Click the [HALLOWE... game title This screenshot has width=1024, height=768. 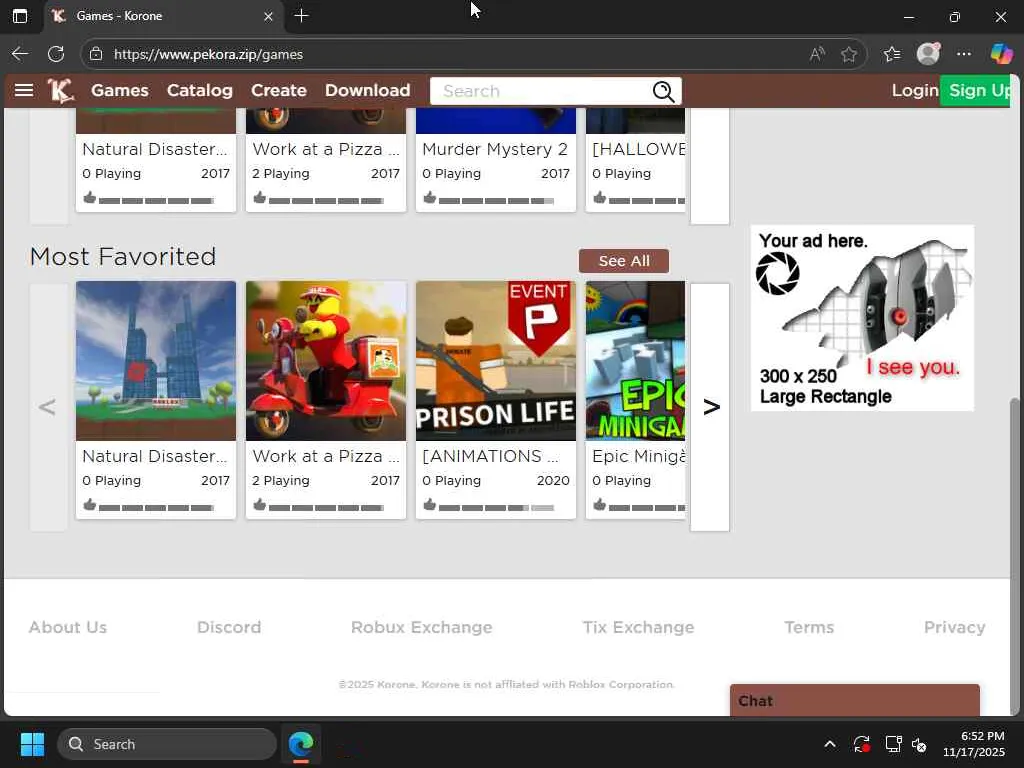[x=639, y=149]
